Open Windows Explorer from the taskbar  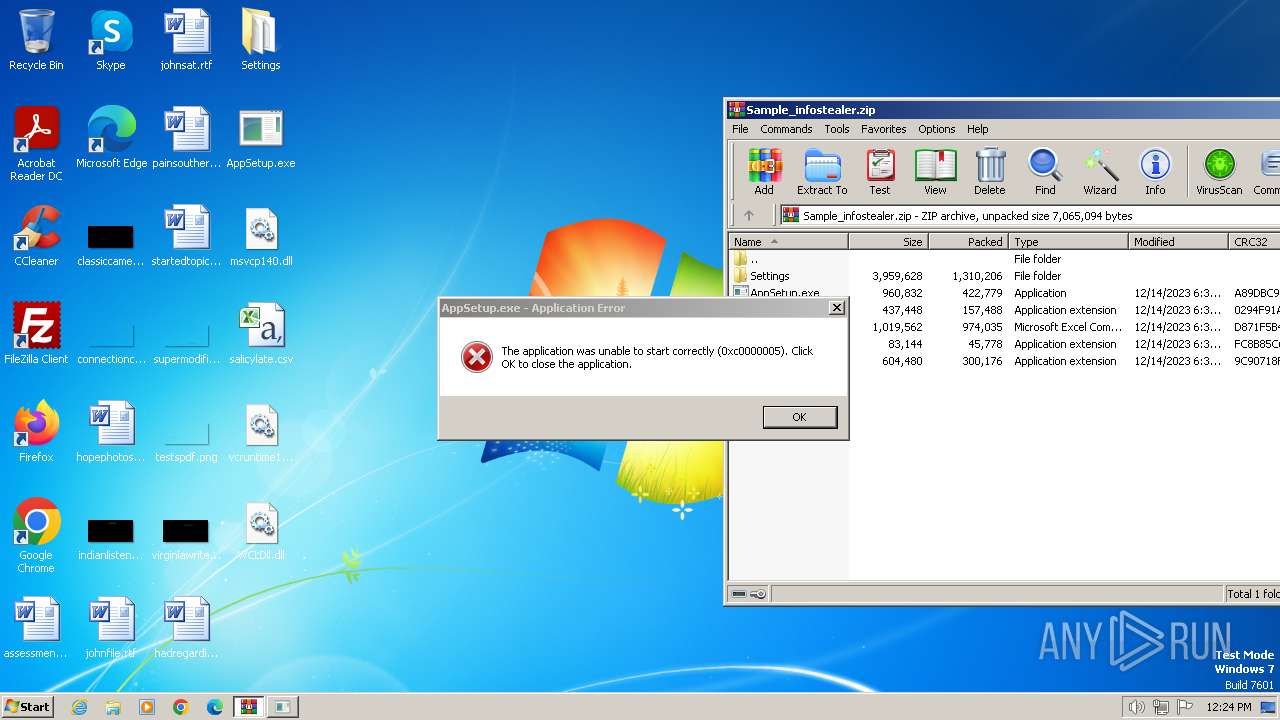[x=113, y=707]
